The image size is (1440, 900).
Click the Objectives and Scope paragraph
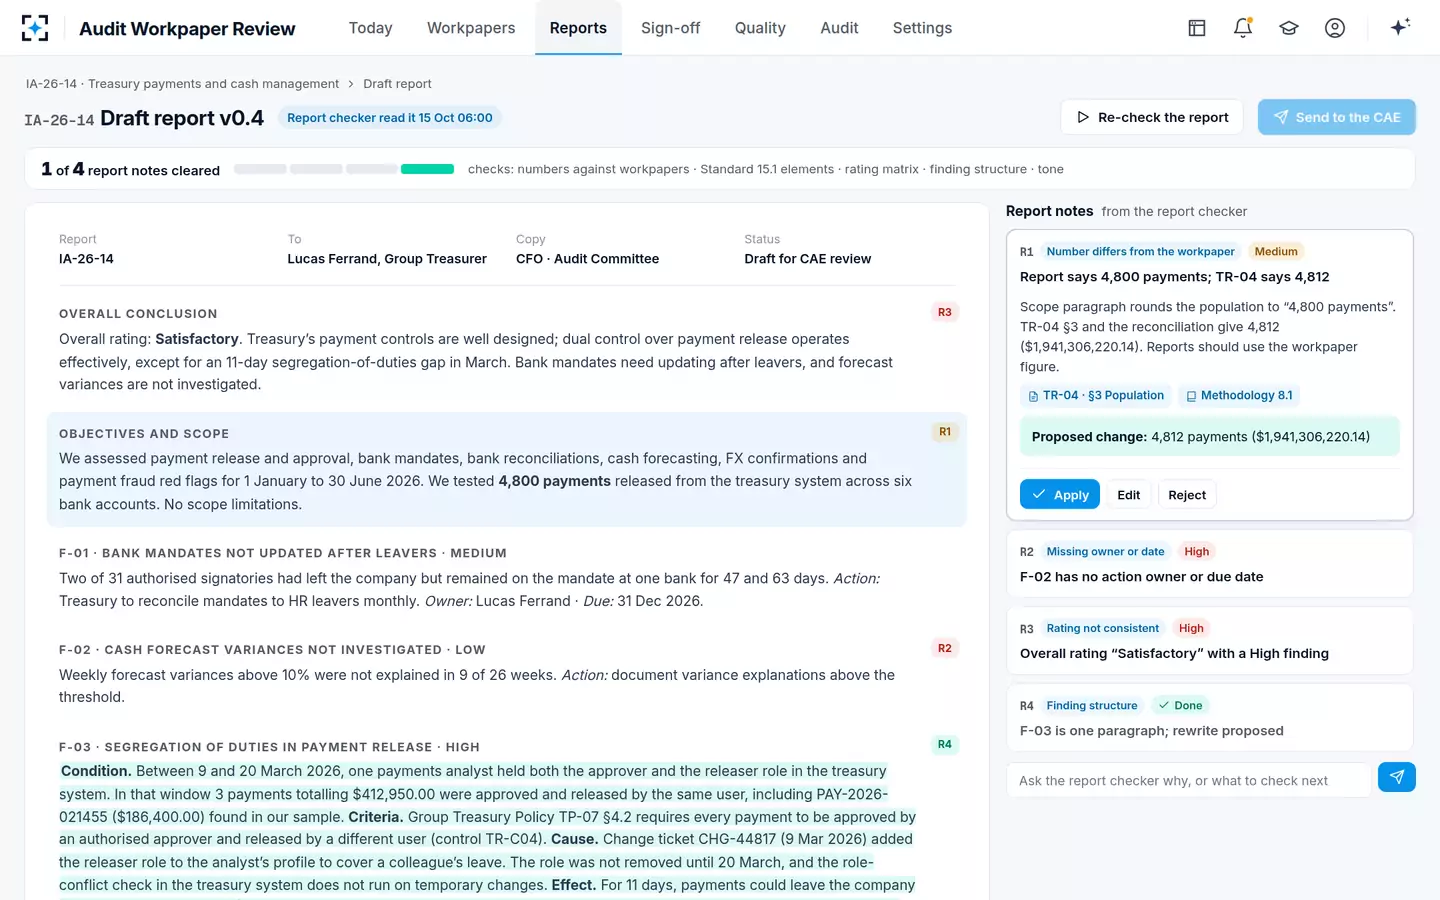coord(507,469)
